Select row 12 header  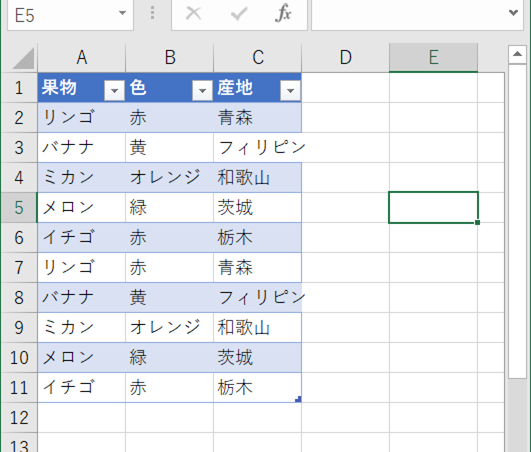tap(19, 417)
